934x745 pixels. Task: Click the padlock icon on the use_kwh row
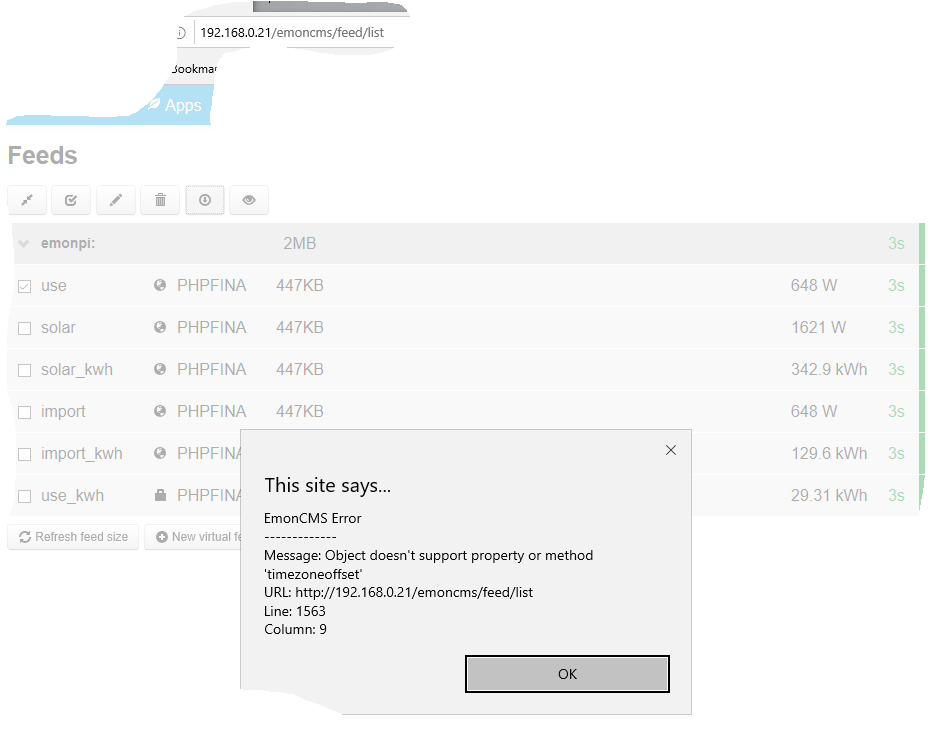pos(160,495)
